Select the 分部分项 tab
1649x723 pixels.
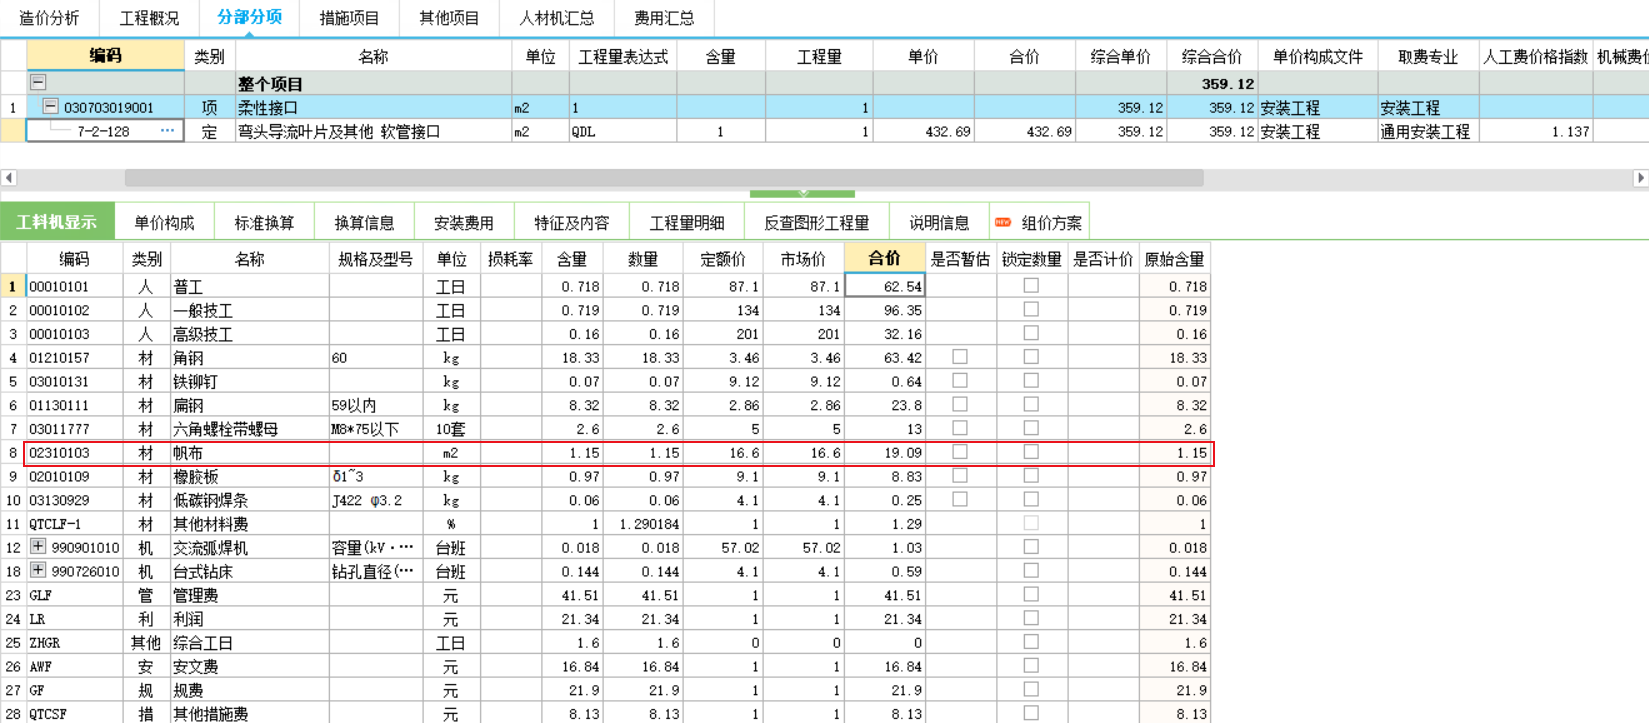click(x=249, y=18)
